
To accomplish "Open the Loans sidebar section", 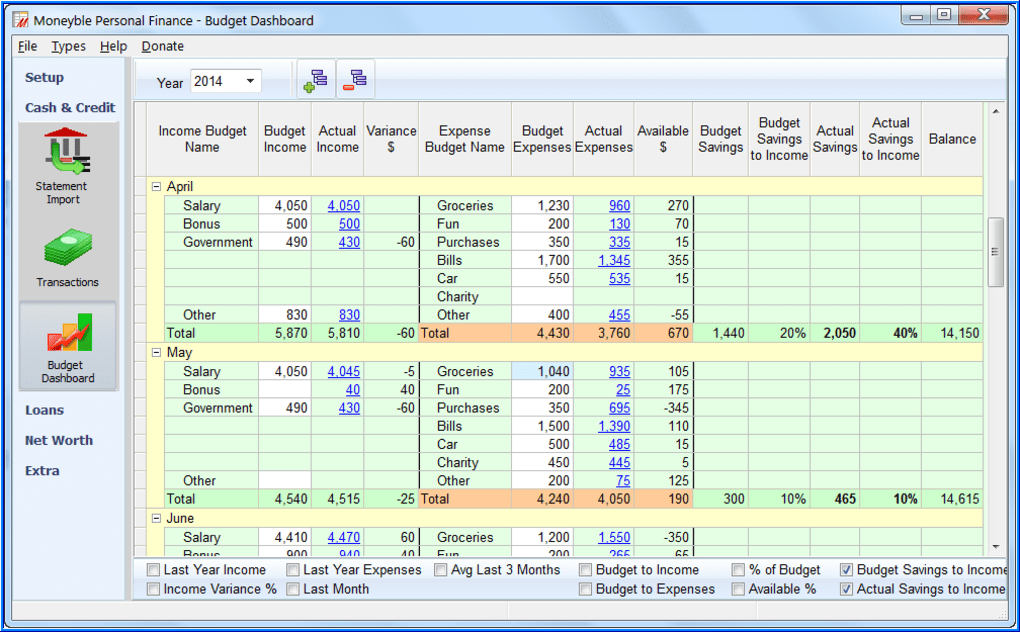I will coord(44,410).
